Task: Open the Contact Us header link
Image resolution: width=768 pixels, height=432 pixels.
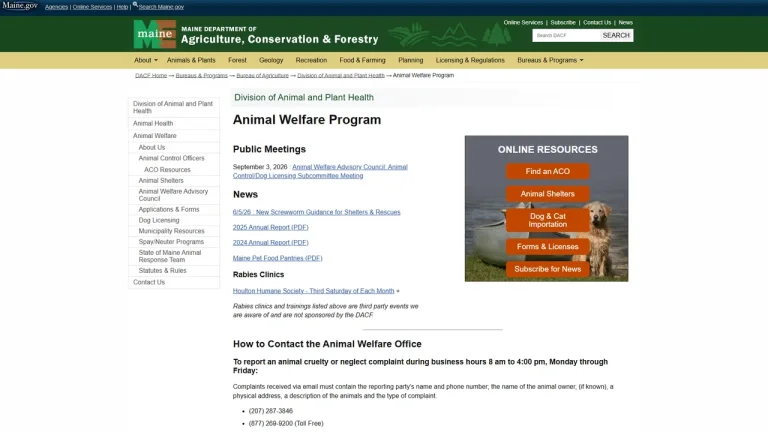Action: pyautogui.click(x=597, y=23)
